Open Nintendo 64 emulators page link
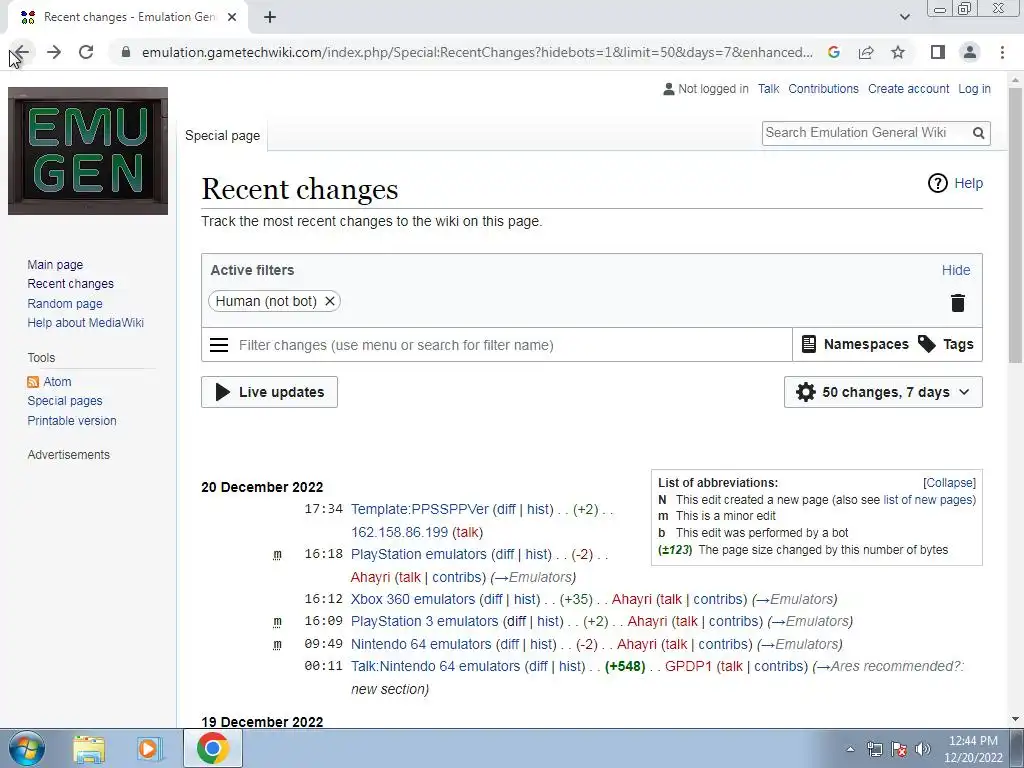 tap(421, 645)
